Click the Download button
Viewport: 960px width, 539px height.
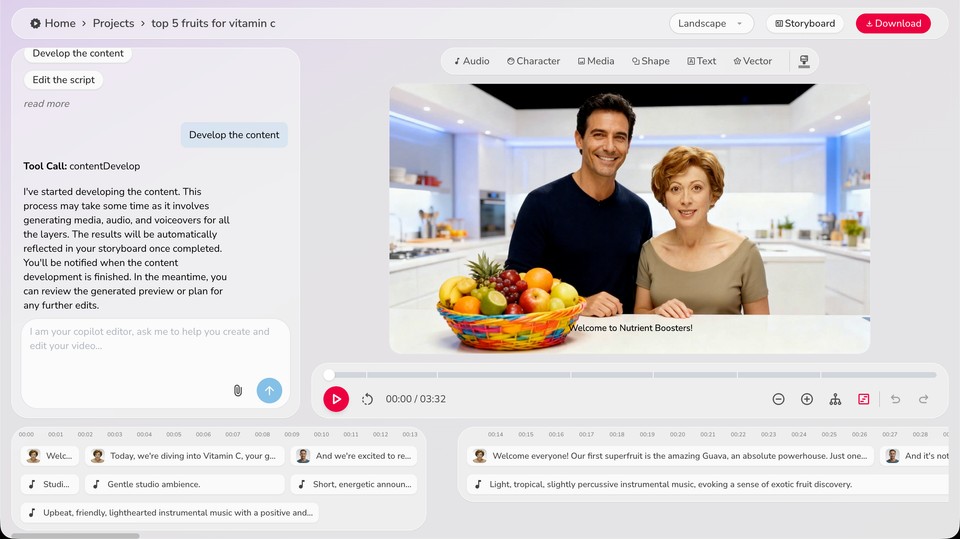pos(893,23)
